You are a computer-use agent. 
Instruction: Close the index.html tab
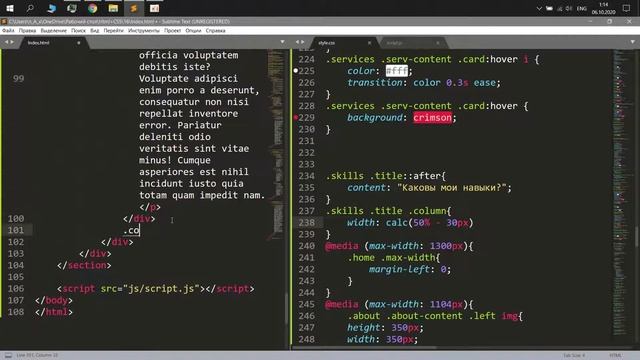coord(79,42)
